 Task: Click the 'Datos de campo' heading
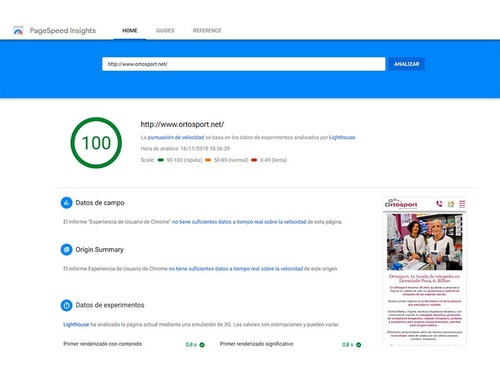click(100, 203)
